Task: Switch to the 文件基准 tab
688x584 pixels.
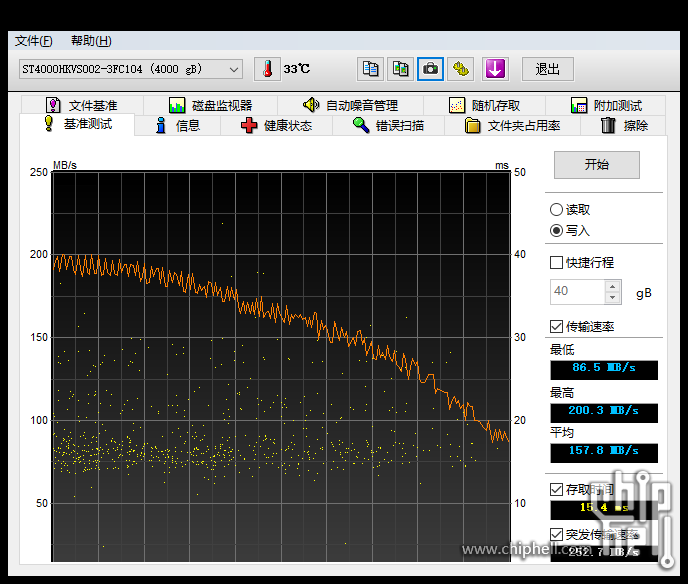Action: pyautogui.click(x=82, y=105)
